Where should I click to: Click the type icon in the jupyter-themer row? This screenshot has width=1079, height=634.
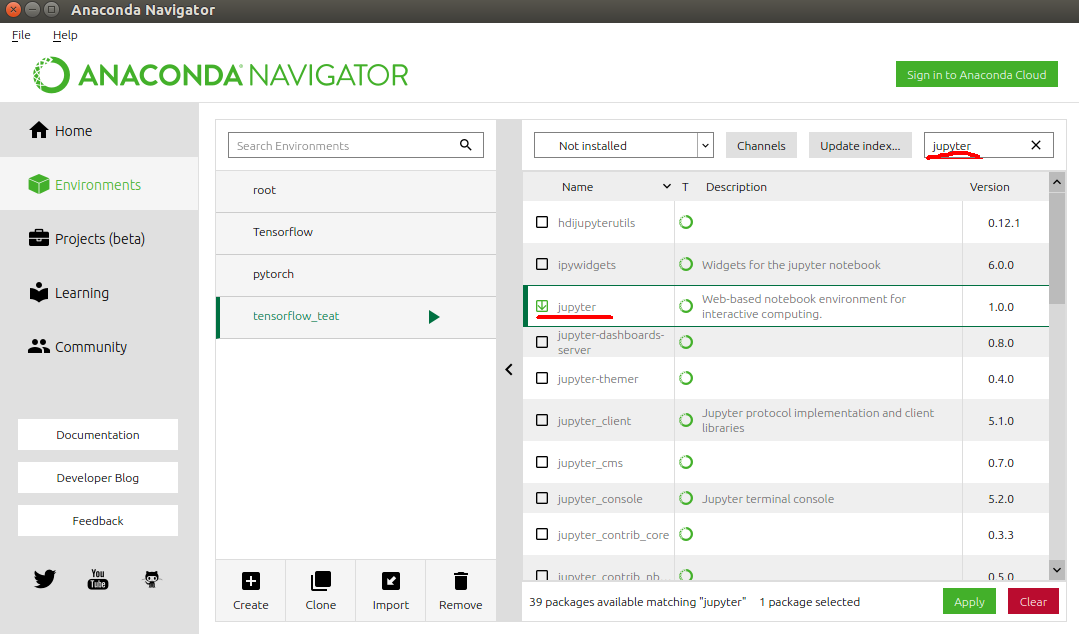[x=686, y=378]
